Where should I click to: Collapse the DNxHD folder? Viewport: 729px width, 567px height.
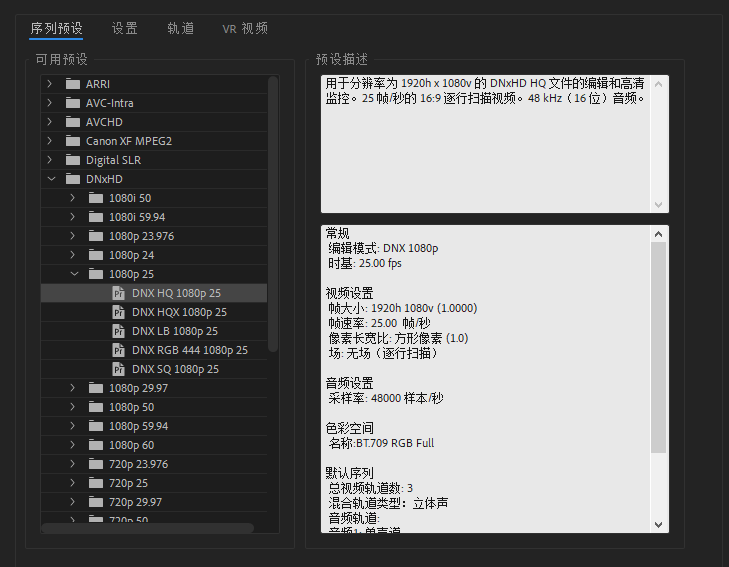[50, 179]
